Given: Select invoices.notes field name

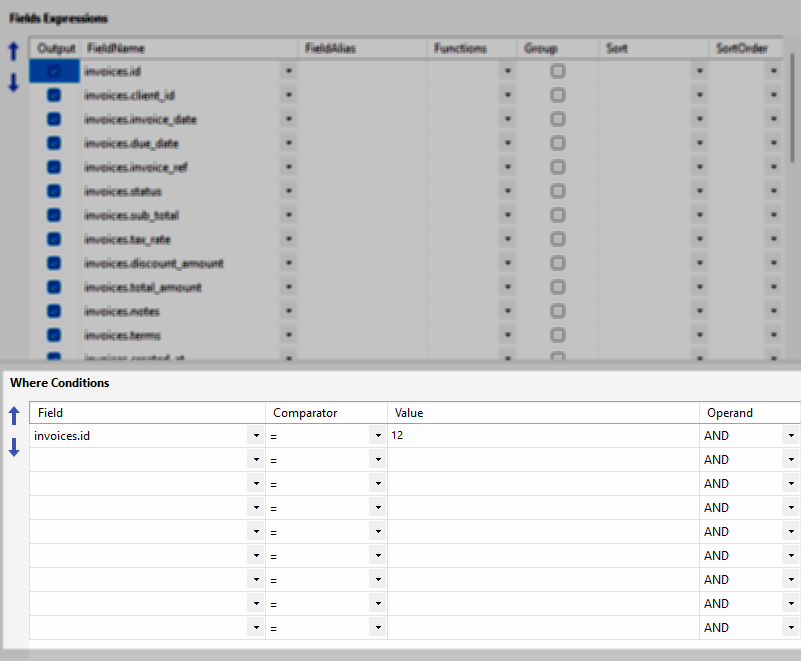Looking at the screenshot, I should (122, 311).
